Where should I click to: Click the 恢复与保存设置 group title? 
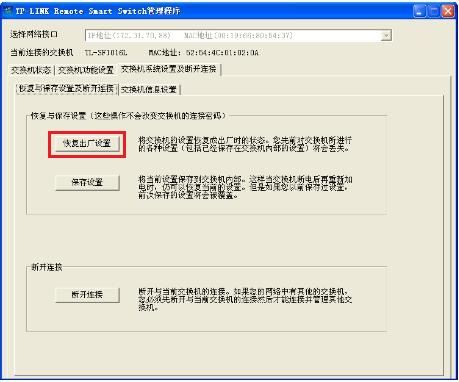(128, 116)
